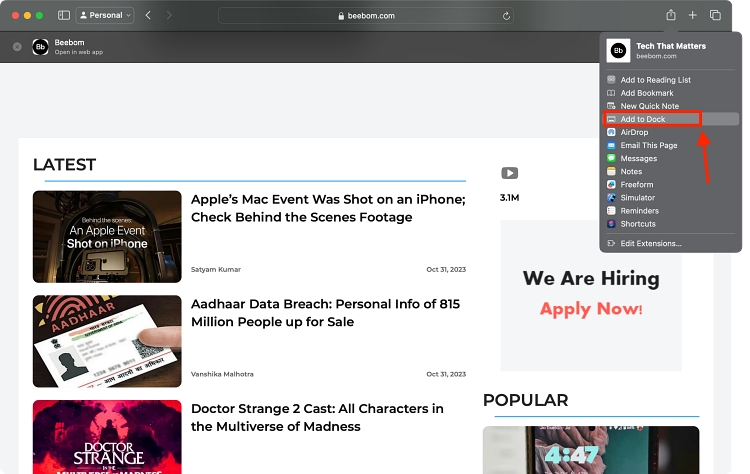
Task: Click the Freeform app icon
Action: pos(611,184)
